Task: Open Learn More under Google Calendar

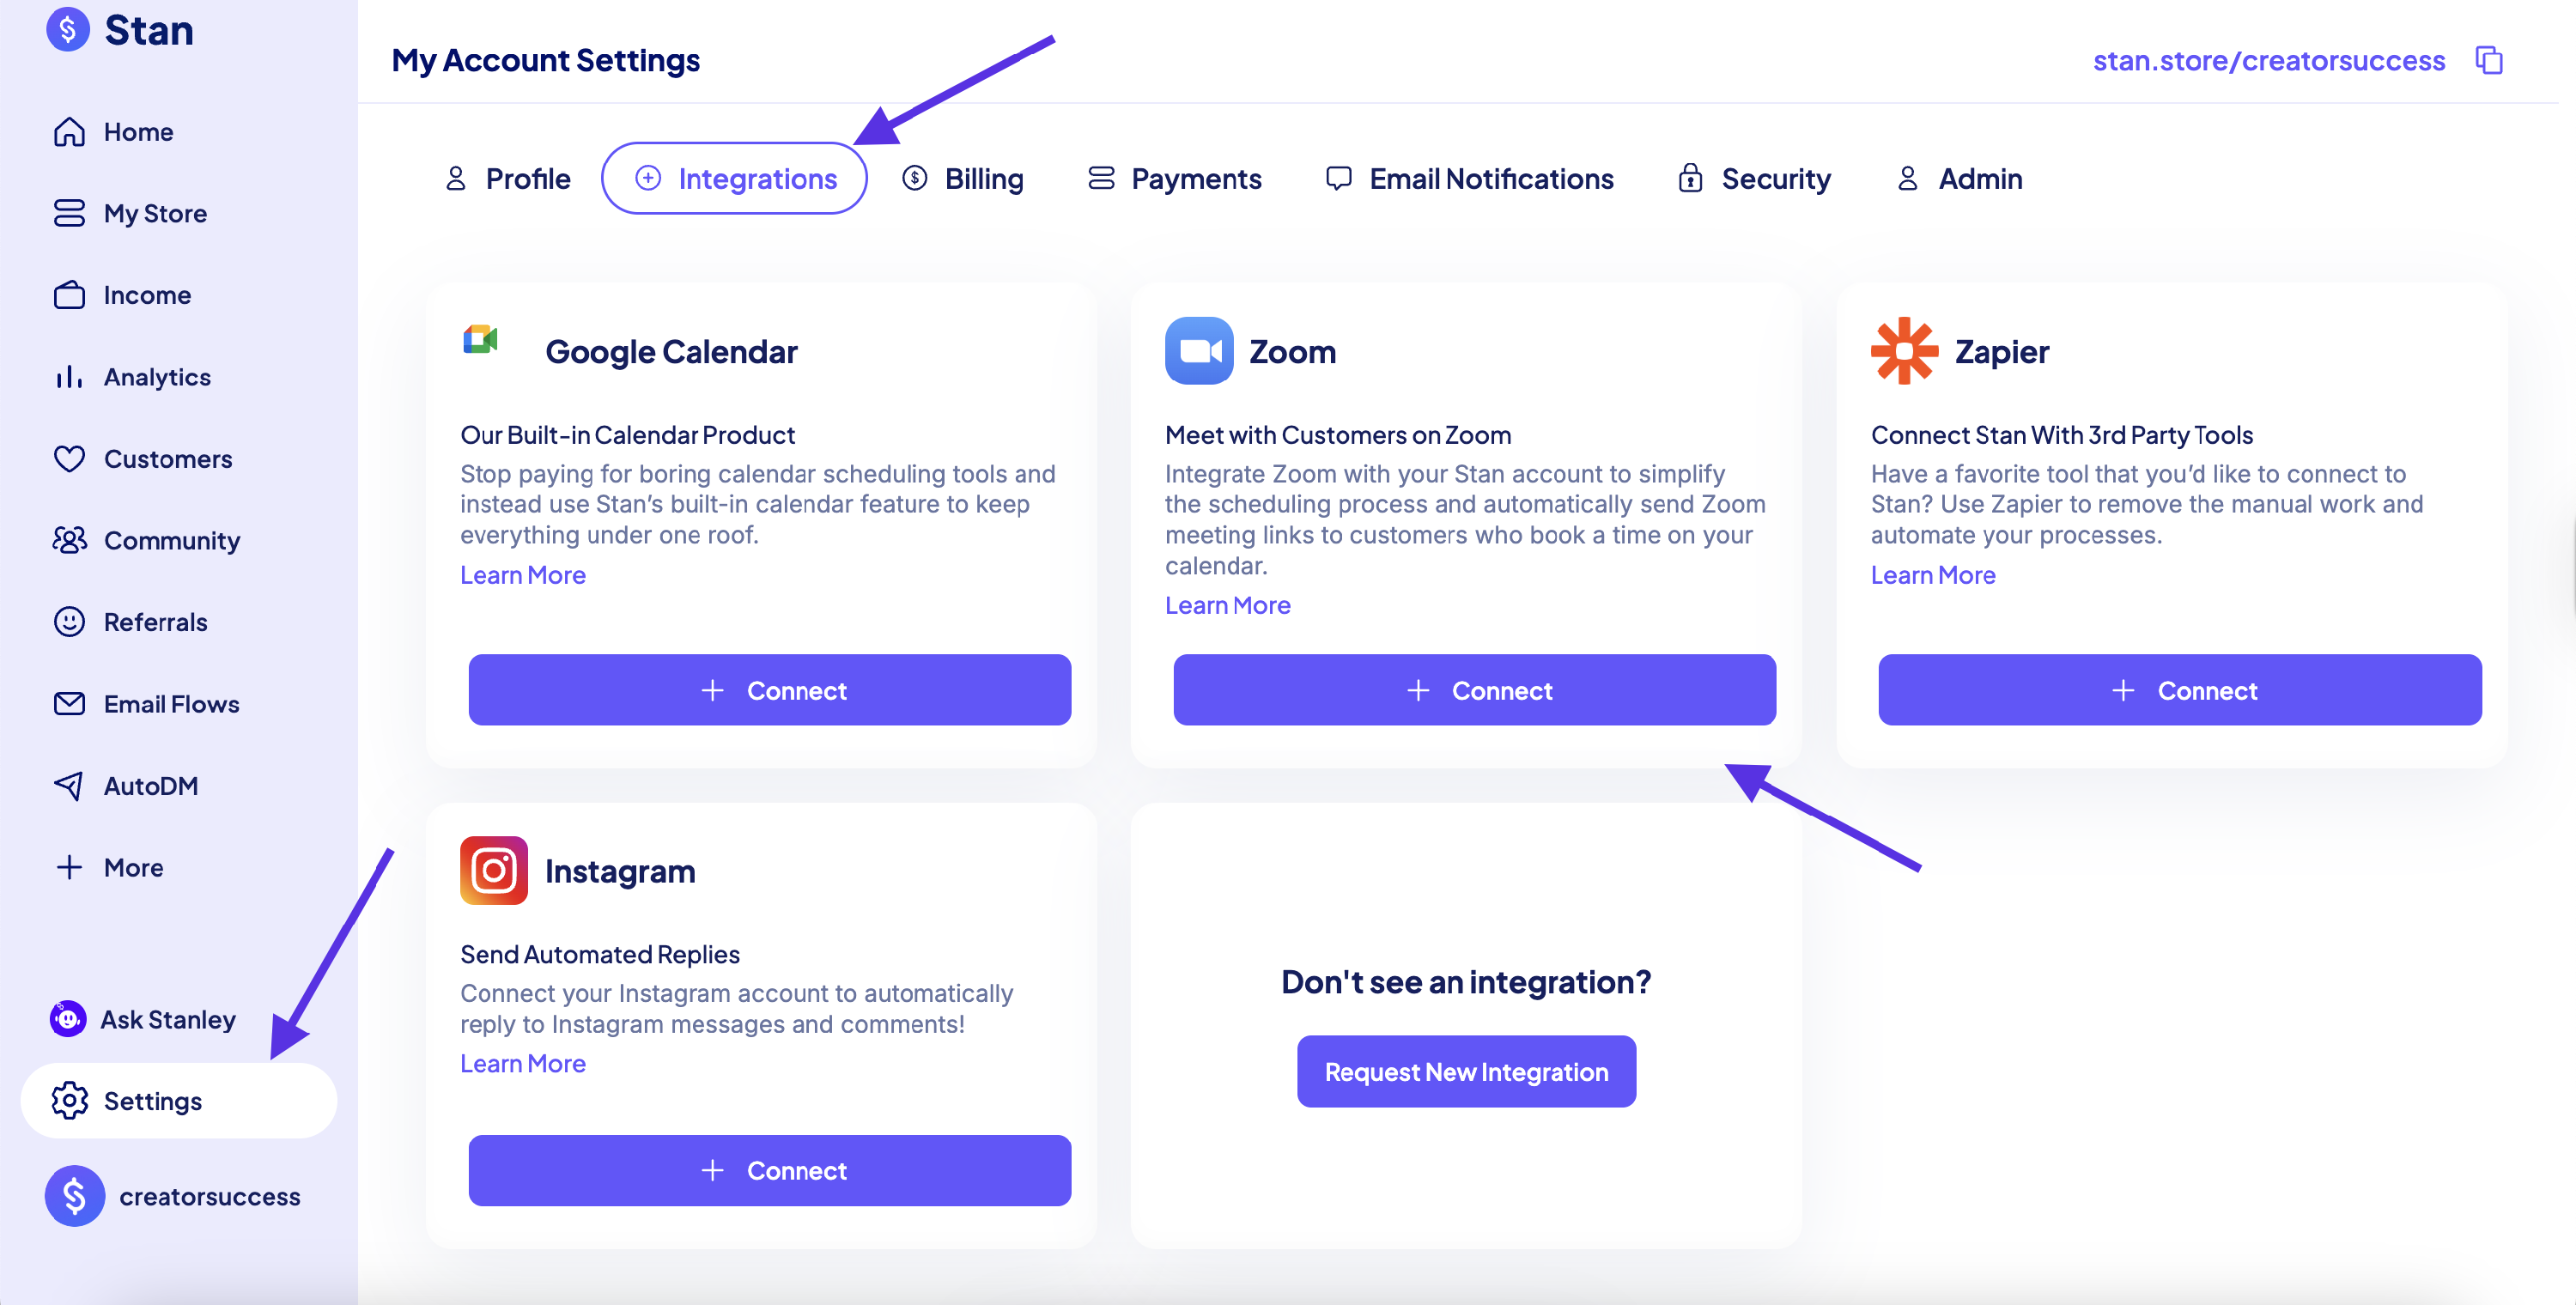Action: click(522, 575)
